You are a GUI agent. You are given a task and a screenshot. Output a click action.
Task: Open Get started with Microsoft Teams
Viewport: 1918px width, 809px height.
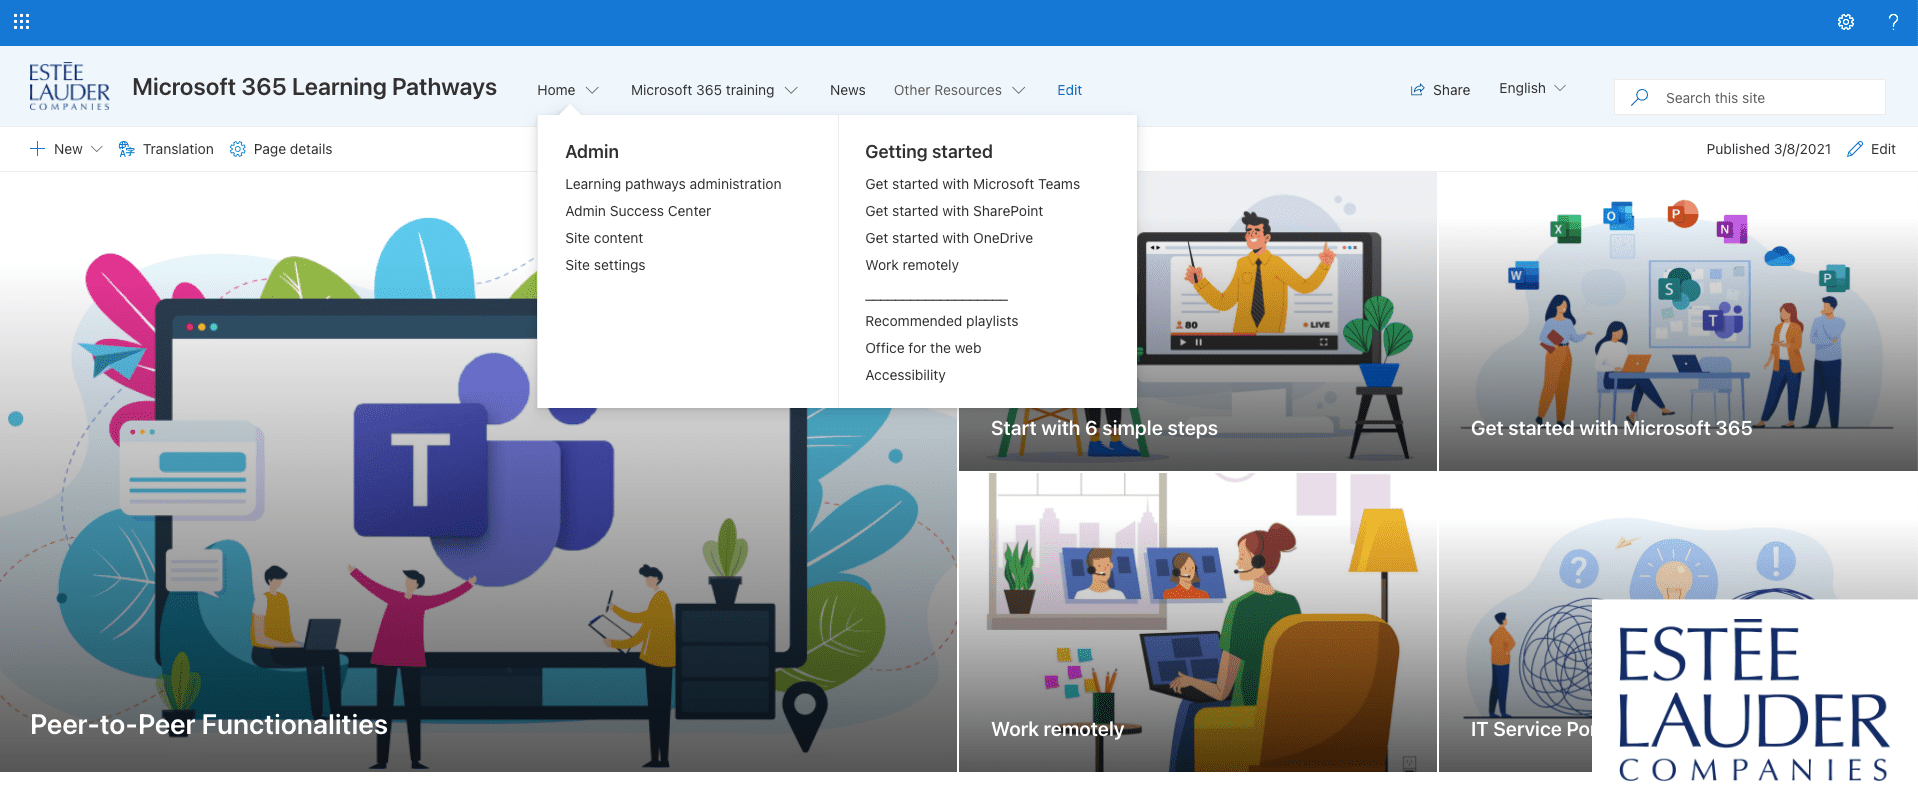pos(972,184)
